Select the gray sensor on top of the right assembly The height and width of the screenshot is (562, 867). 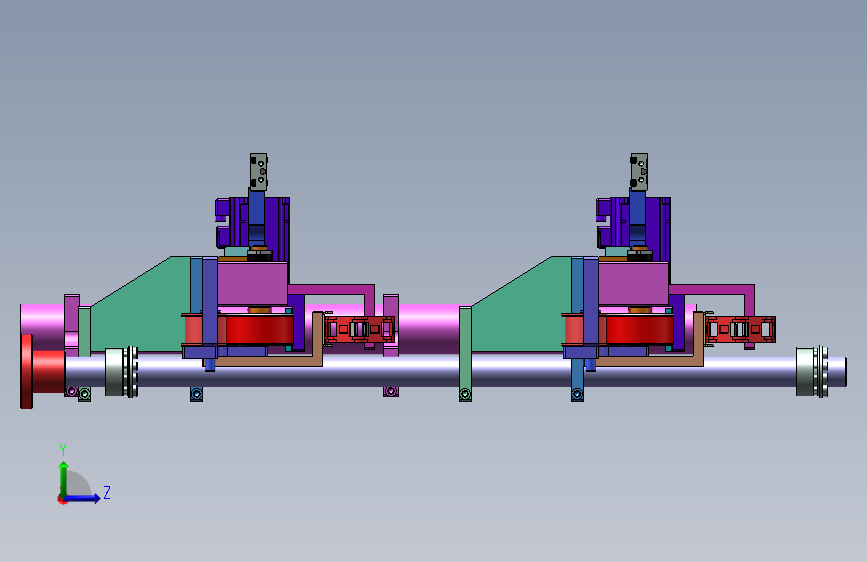pyautogui.click(x=639, y=172)
